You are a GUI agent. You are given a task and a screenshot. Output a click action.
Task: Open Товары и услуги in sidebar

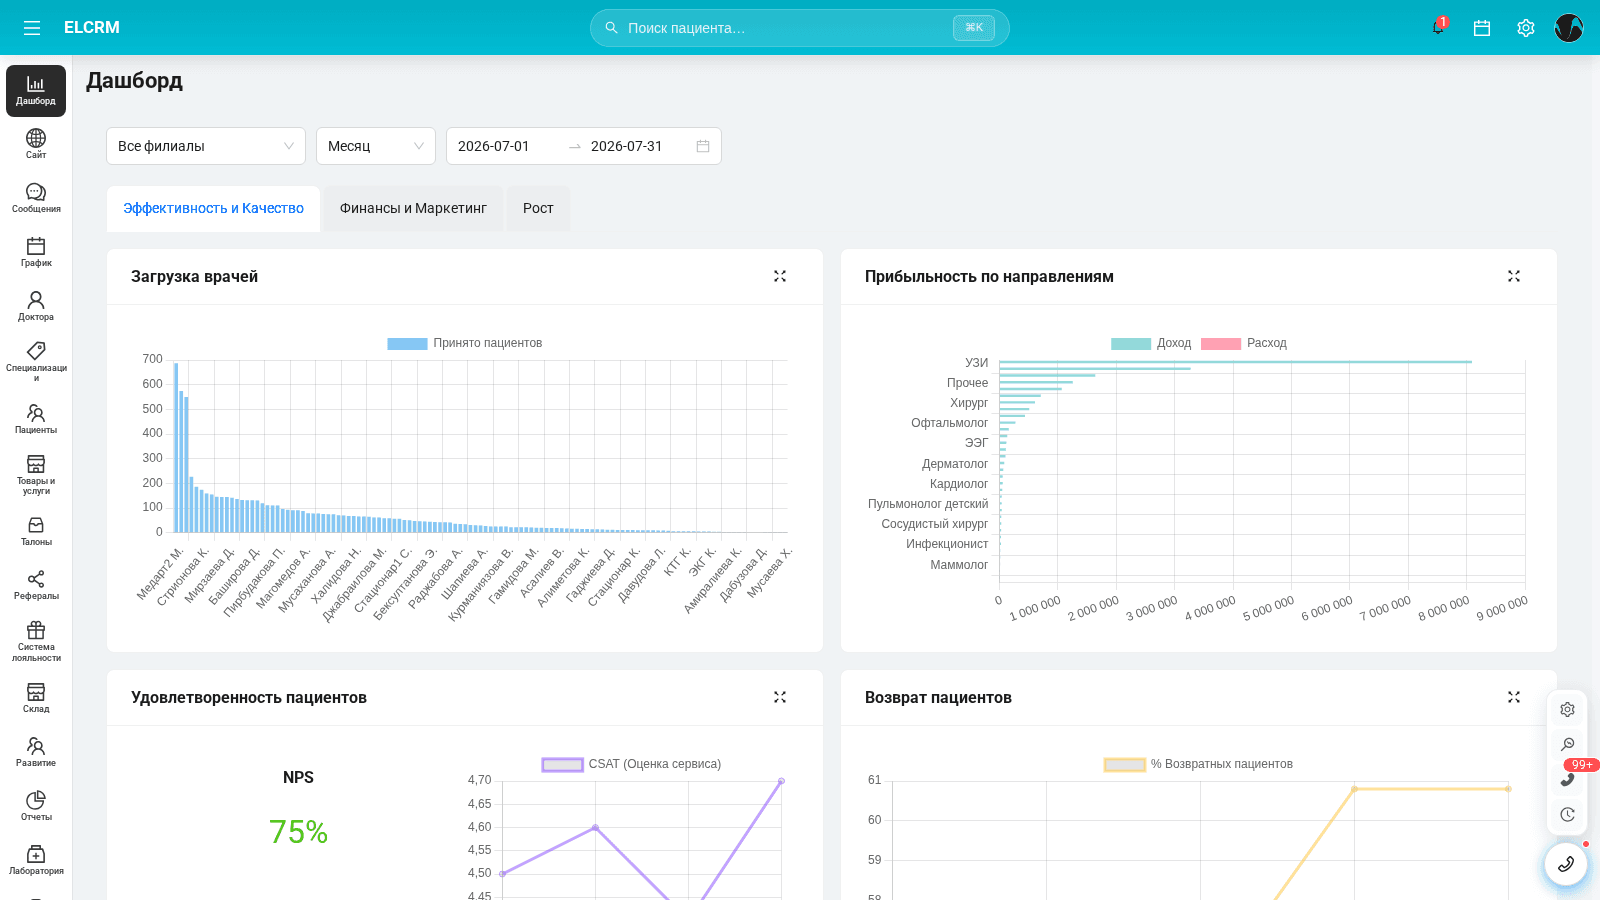pyautogui.click(x=36, y=474)
